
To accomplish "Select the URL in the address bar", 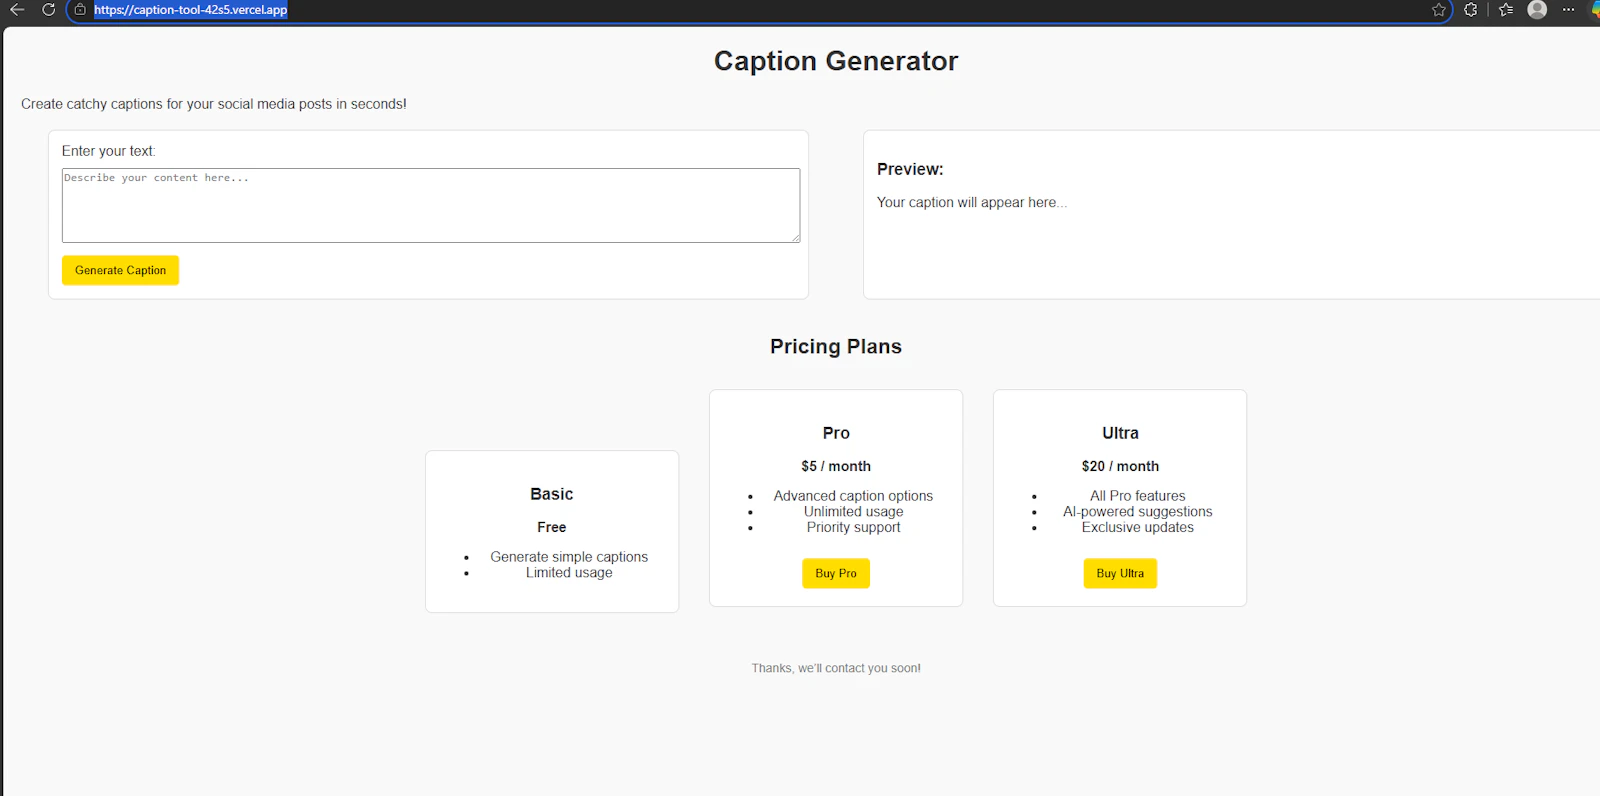I will tap(190, 10).
